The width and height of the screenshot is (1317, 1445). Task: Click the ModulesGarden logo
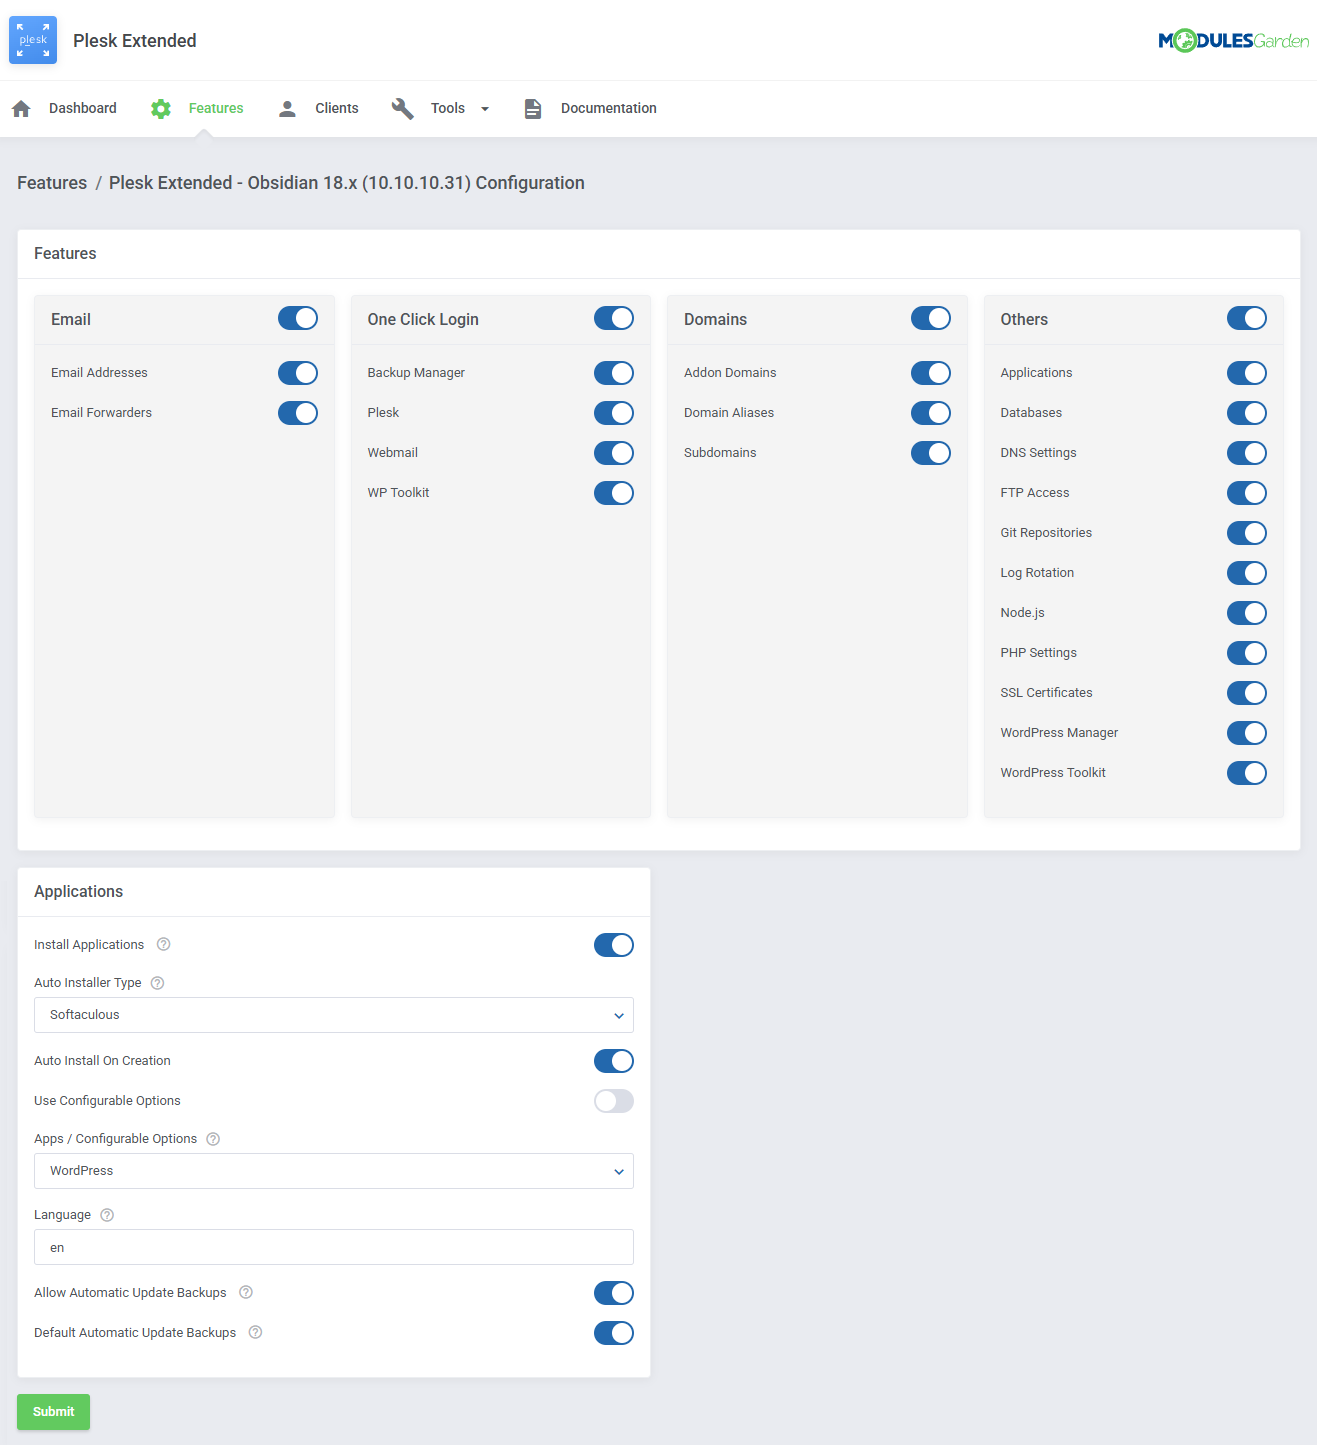coord(1233,40)
